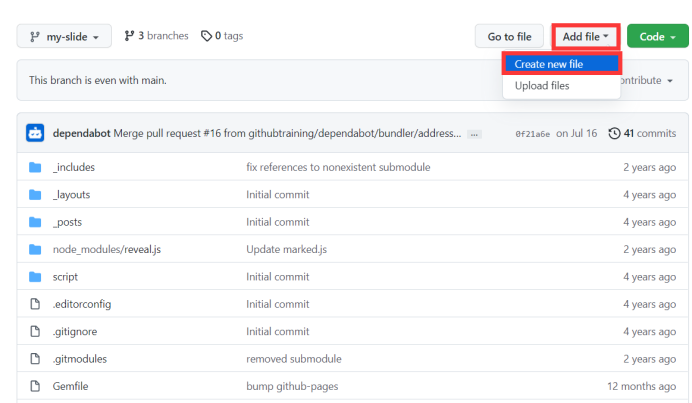Image resolution: width=692 pixels, height=403 pixels.
Task: Open 'fix references to nonexistent submodule' commit
Action: tap(338, 167)
